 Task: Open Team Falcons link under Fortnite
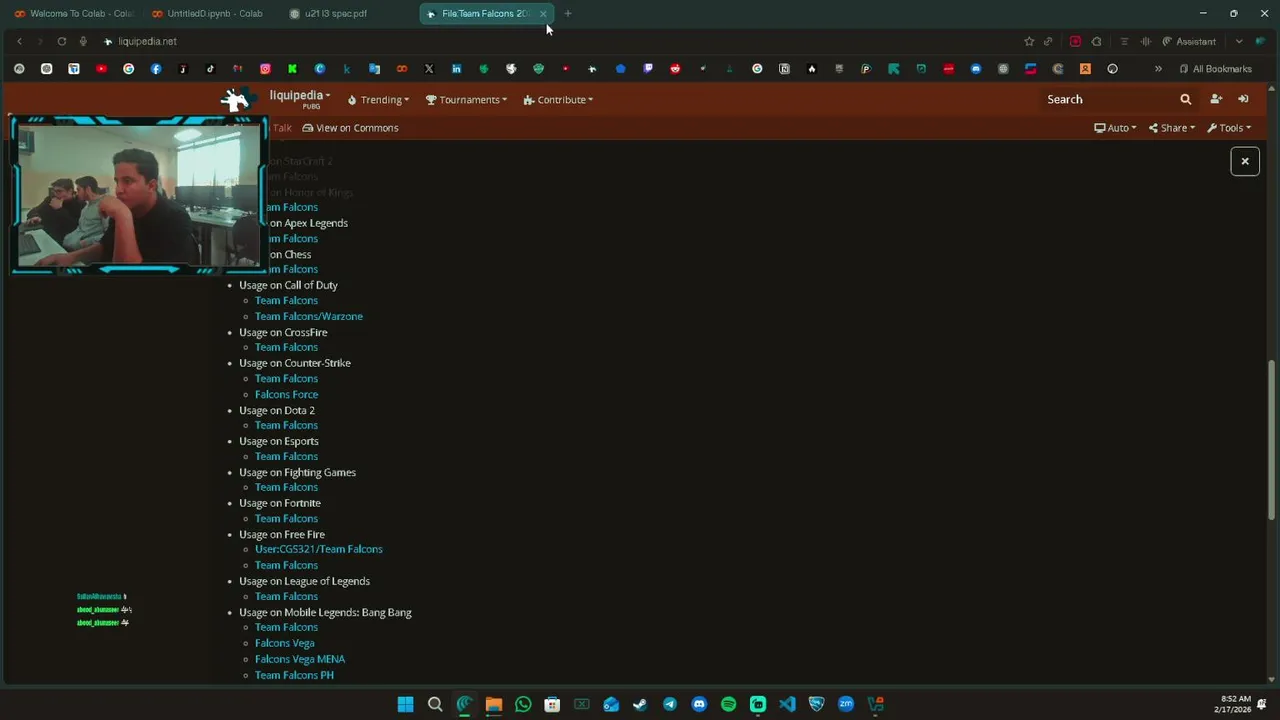(286, 518)
